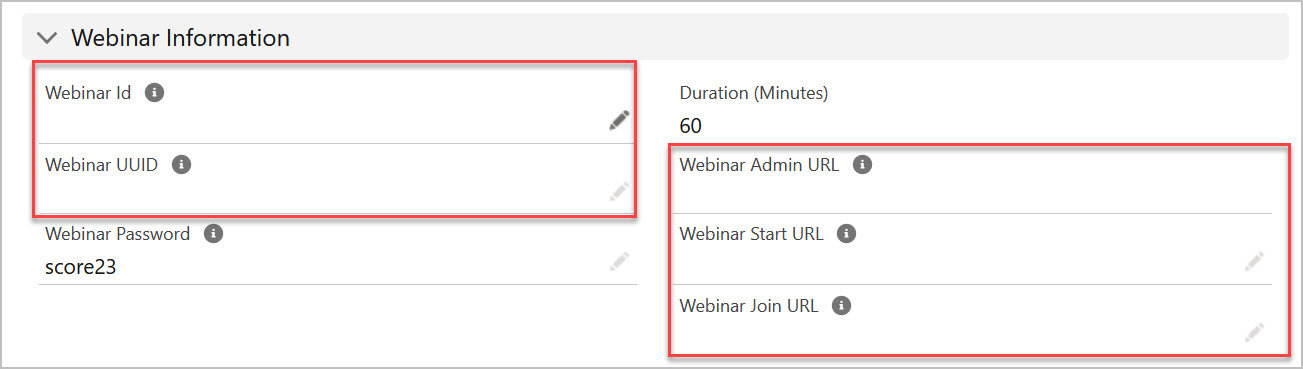The image size is (1303, 369).
Task: Edit Webinar UUID with the pencil icon
Action: 620,191
